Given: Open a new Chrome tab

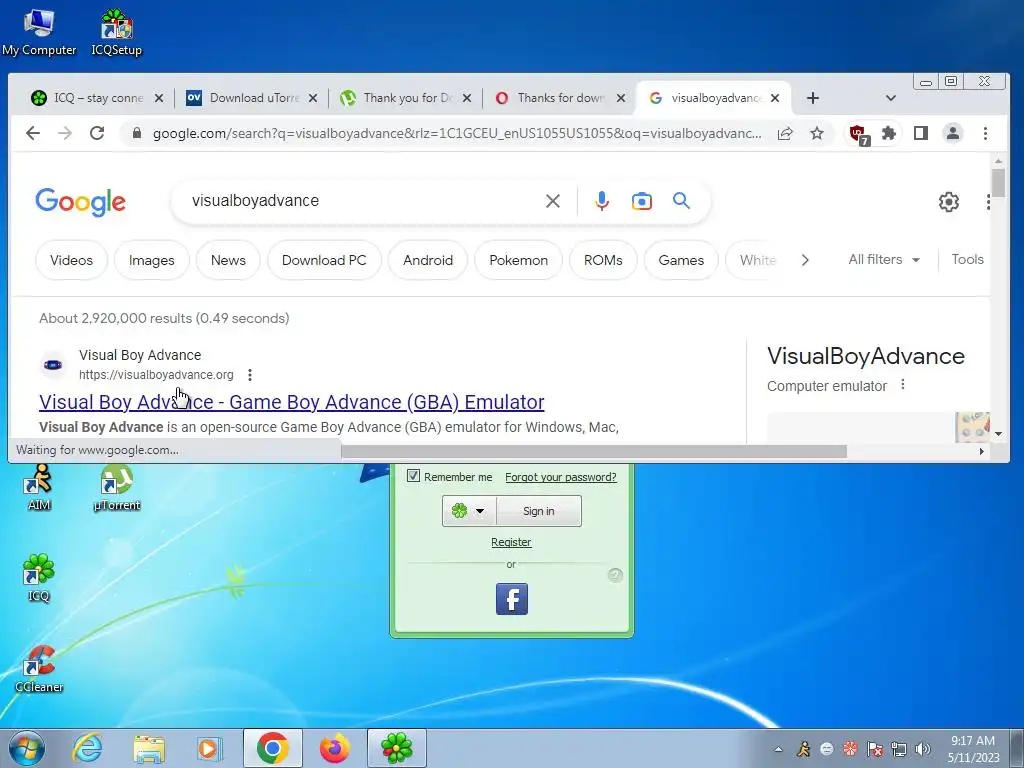Looking at the screenshot, I should (x=812, y=98).
